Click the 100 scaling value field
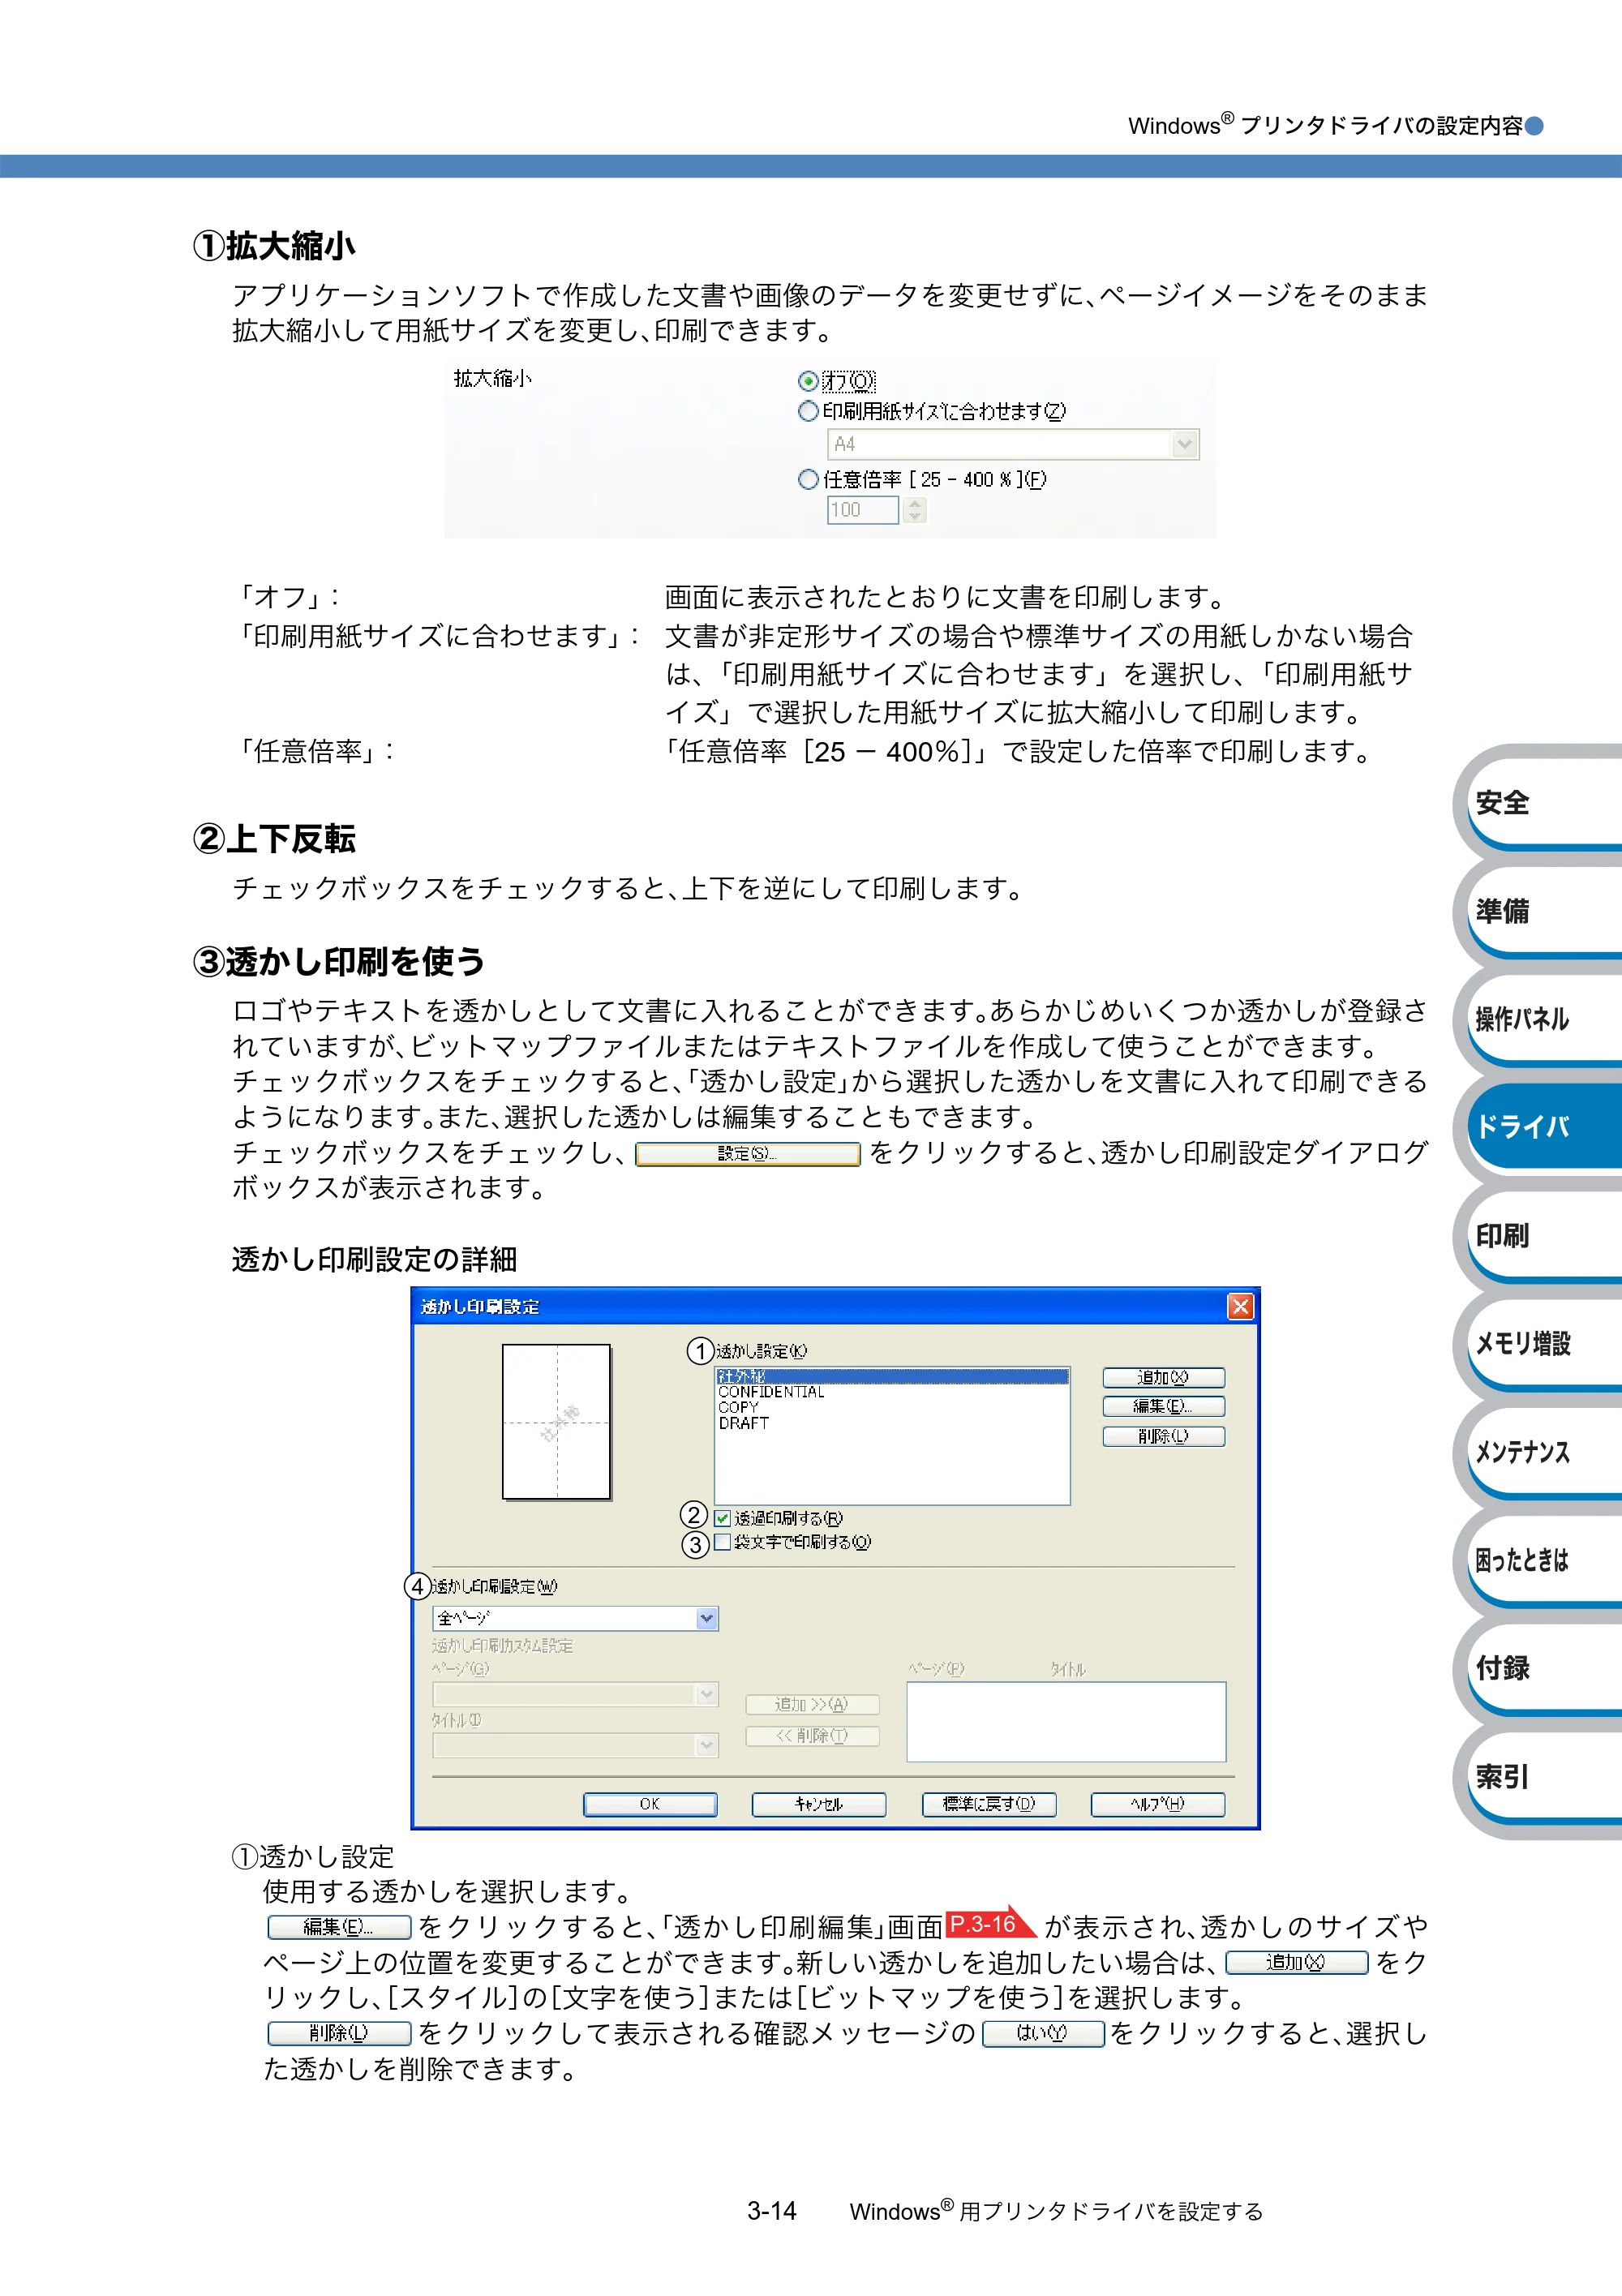This screenshot has height=2296, width=1622. pyautogui.click(x=862, y=510)
